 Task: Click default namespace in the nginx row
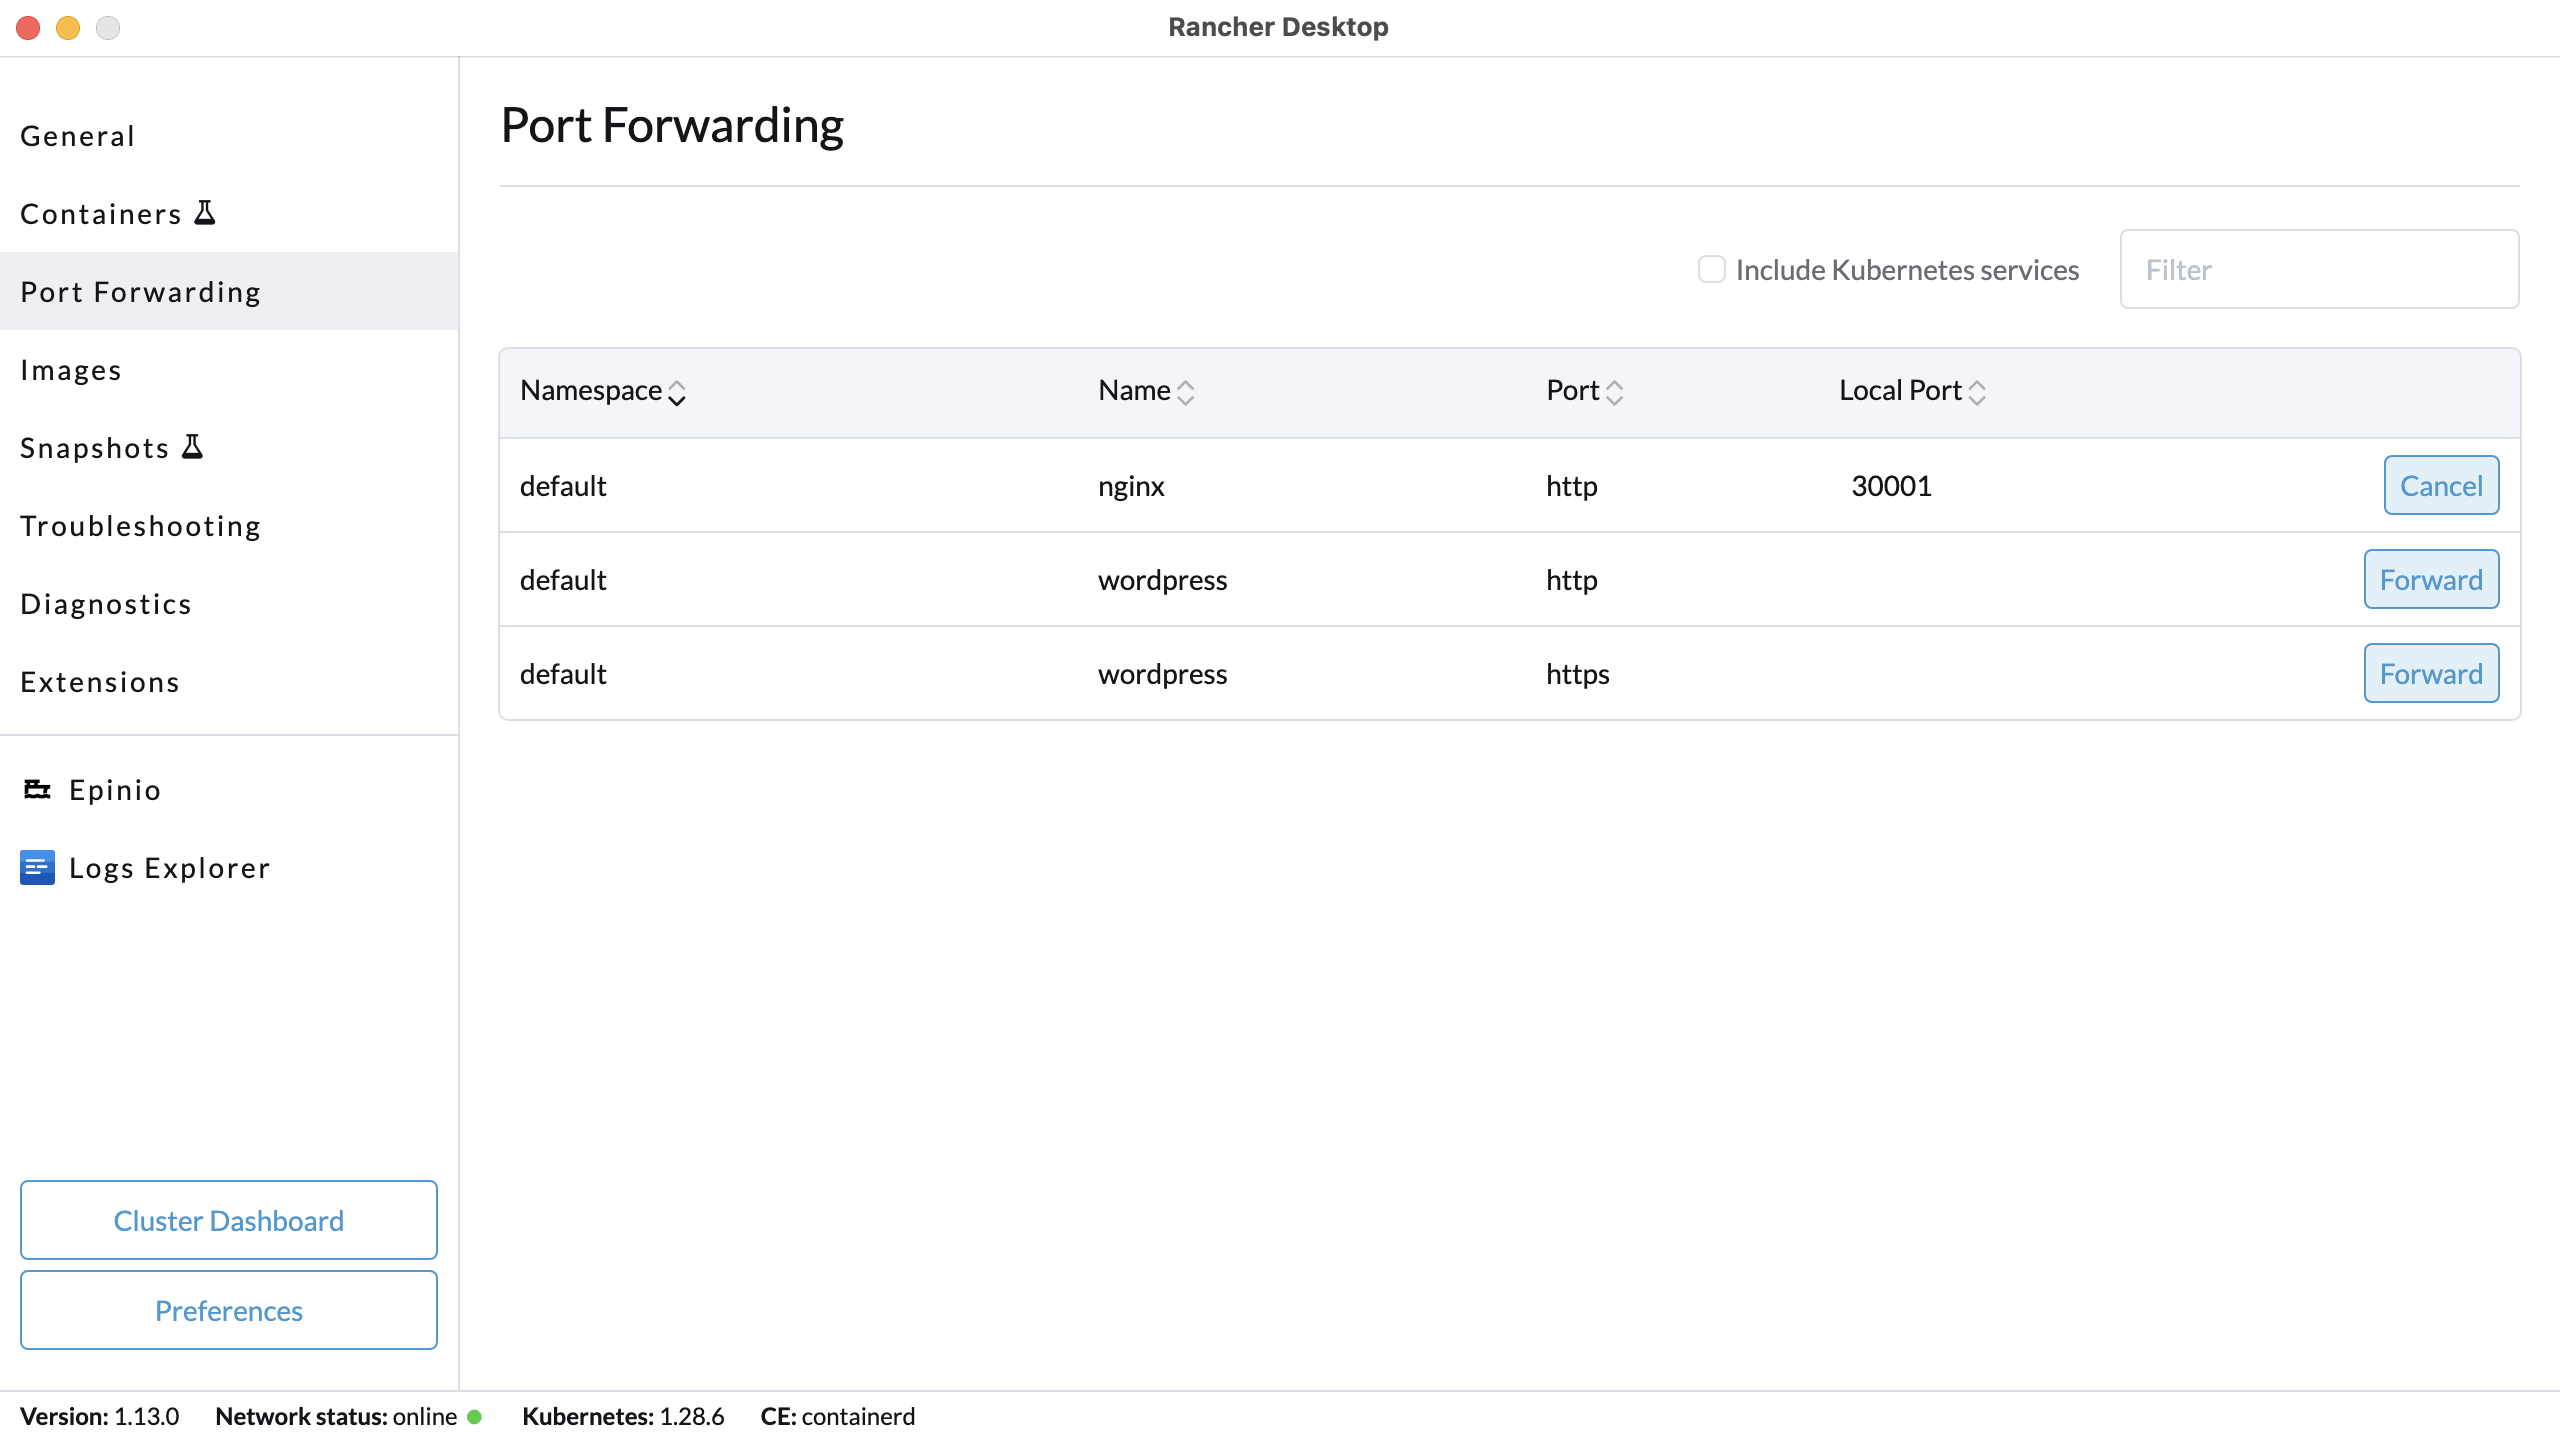click(x=563, y=485)
